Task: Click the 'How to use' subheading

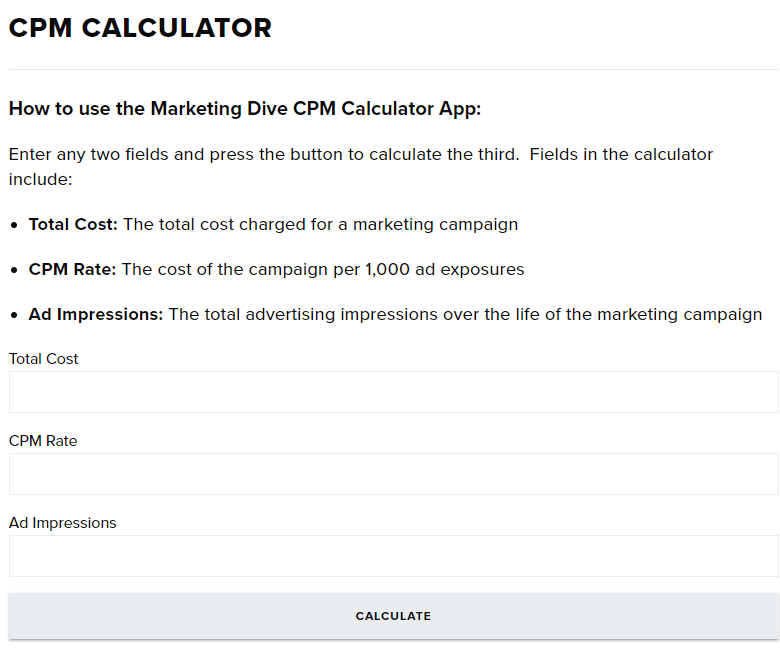Action: click(245, 108)
